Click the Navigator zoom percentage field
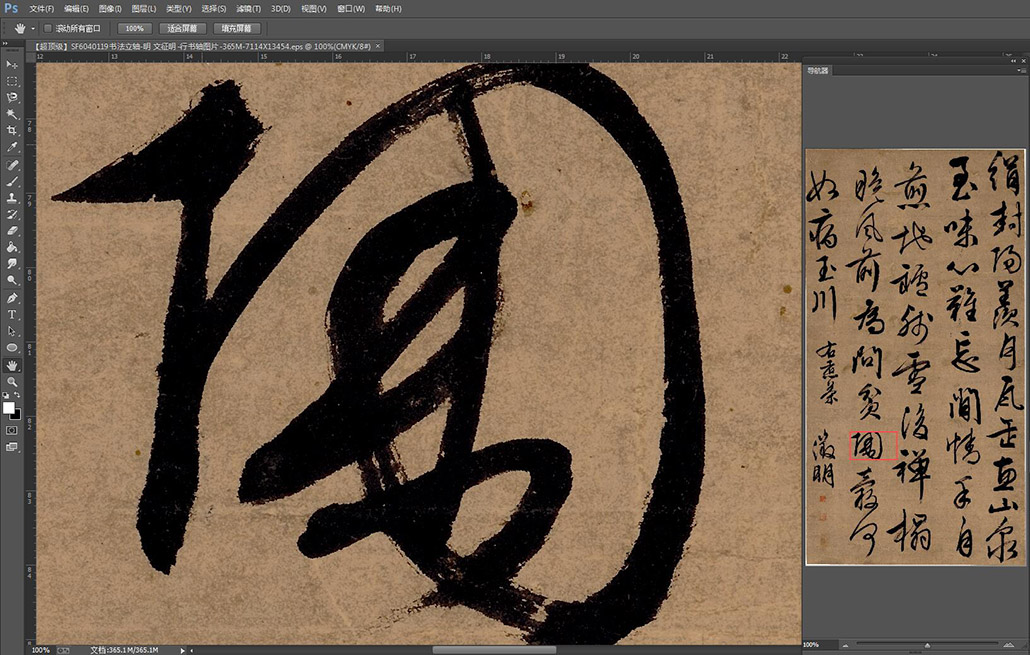 [819, 644]
